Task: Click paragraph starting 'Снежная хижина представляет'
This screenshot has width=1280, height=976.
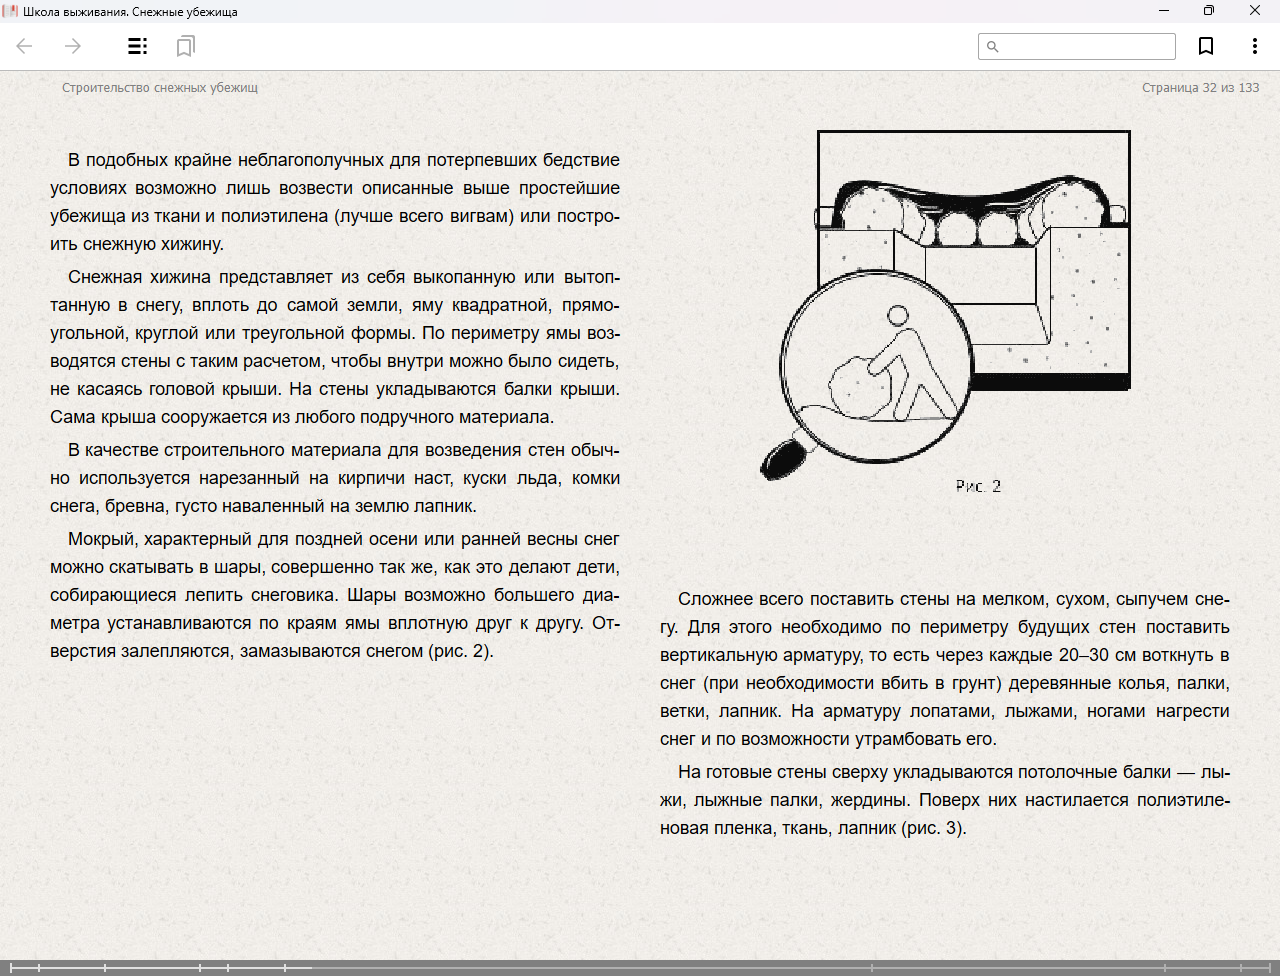Action: 335,347
